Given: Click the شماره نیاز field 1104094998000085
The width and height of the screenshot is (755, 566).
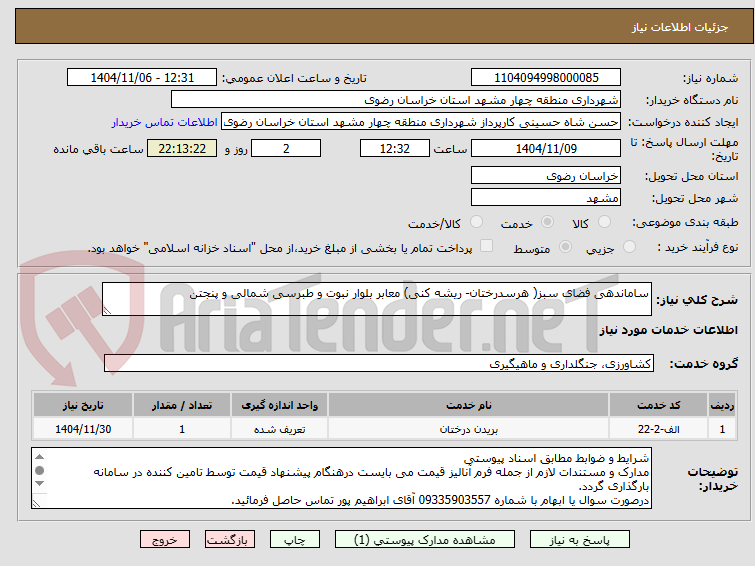Looking at the screenshot, I should tap(546, 78).
